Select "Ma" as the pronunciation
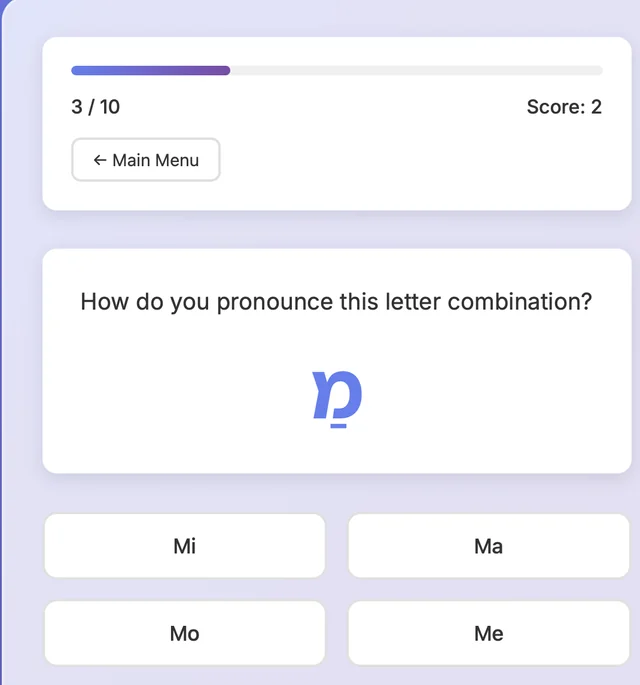This screenshot has height=685, width=640. [488, 546]
